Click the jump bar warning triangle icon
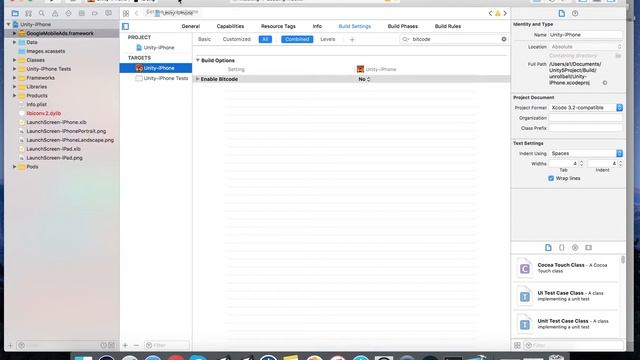 coord(498,13)
